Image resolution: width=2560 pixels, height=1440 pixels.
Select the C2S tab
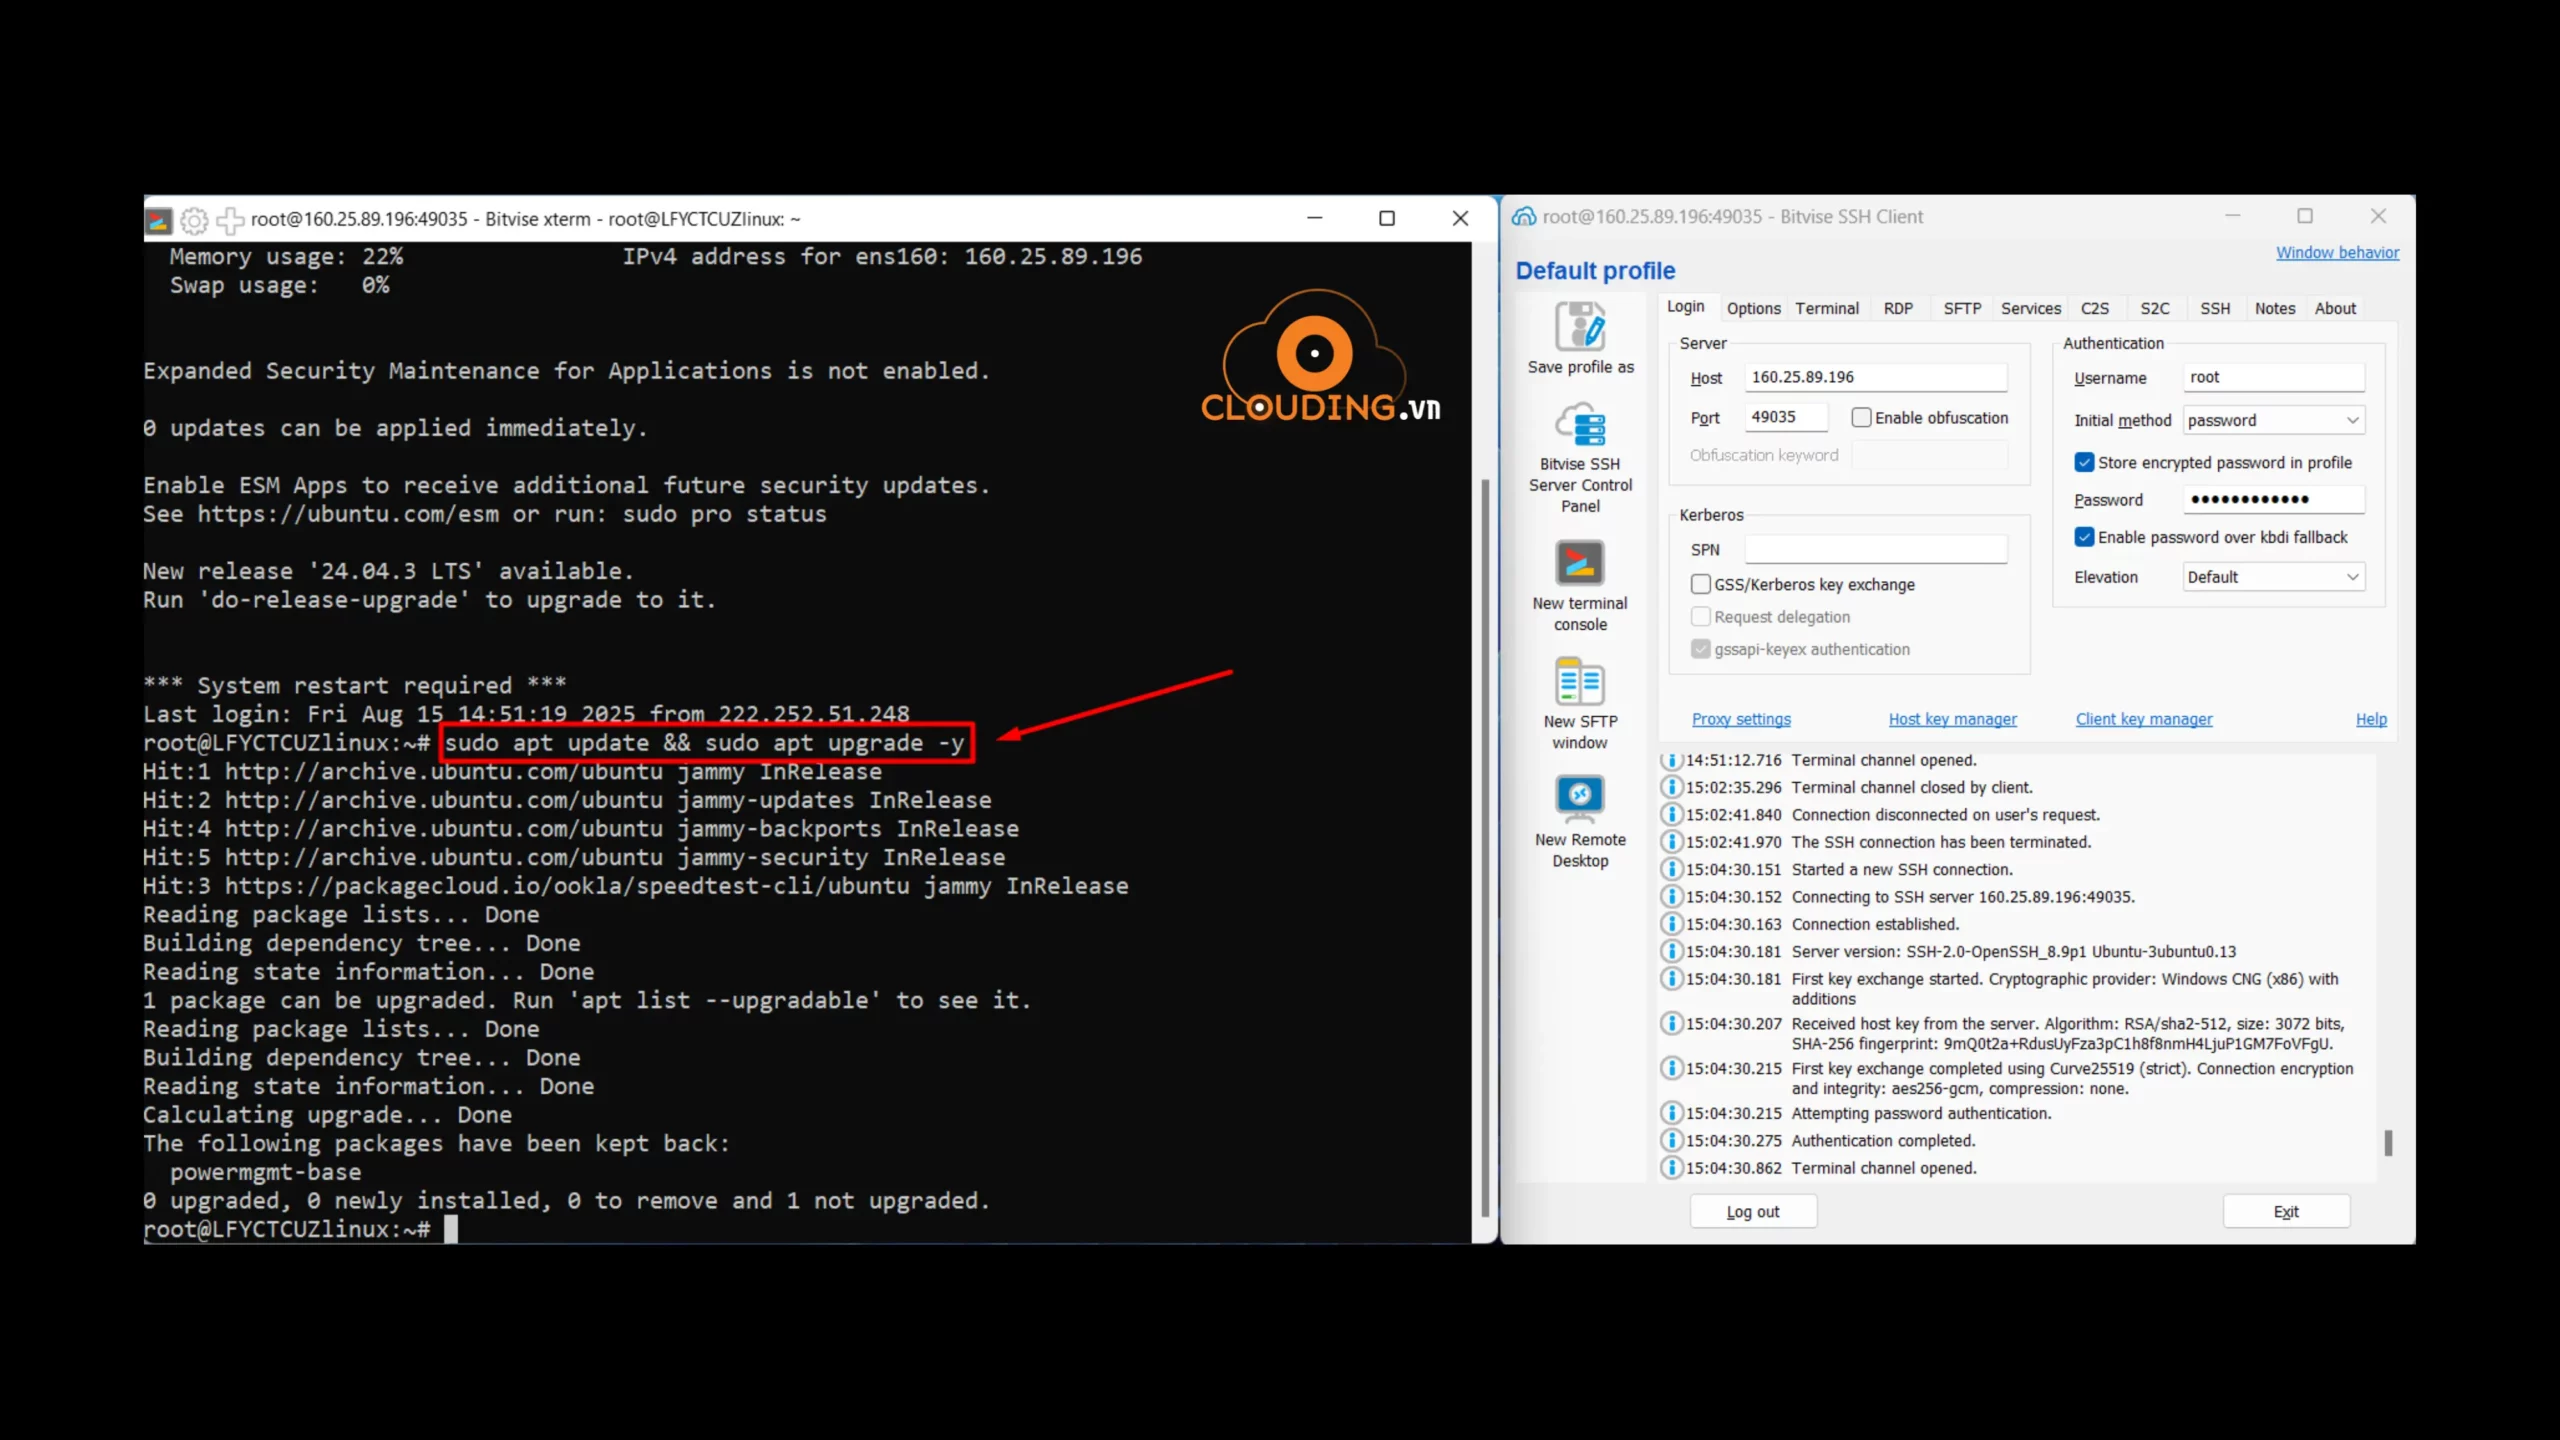(x=2094, y=309)
